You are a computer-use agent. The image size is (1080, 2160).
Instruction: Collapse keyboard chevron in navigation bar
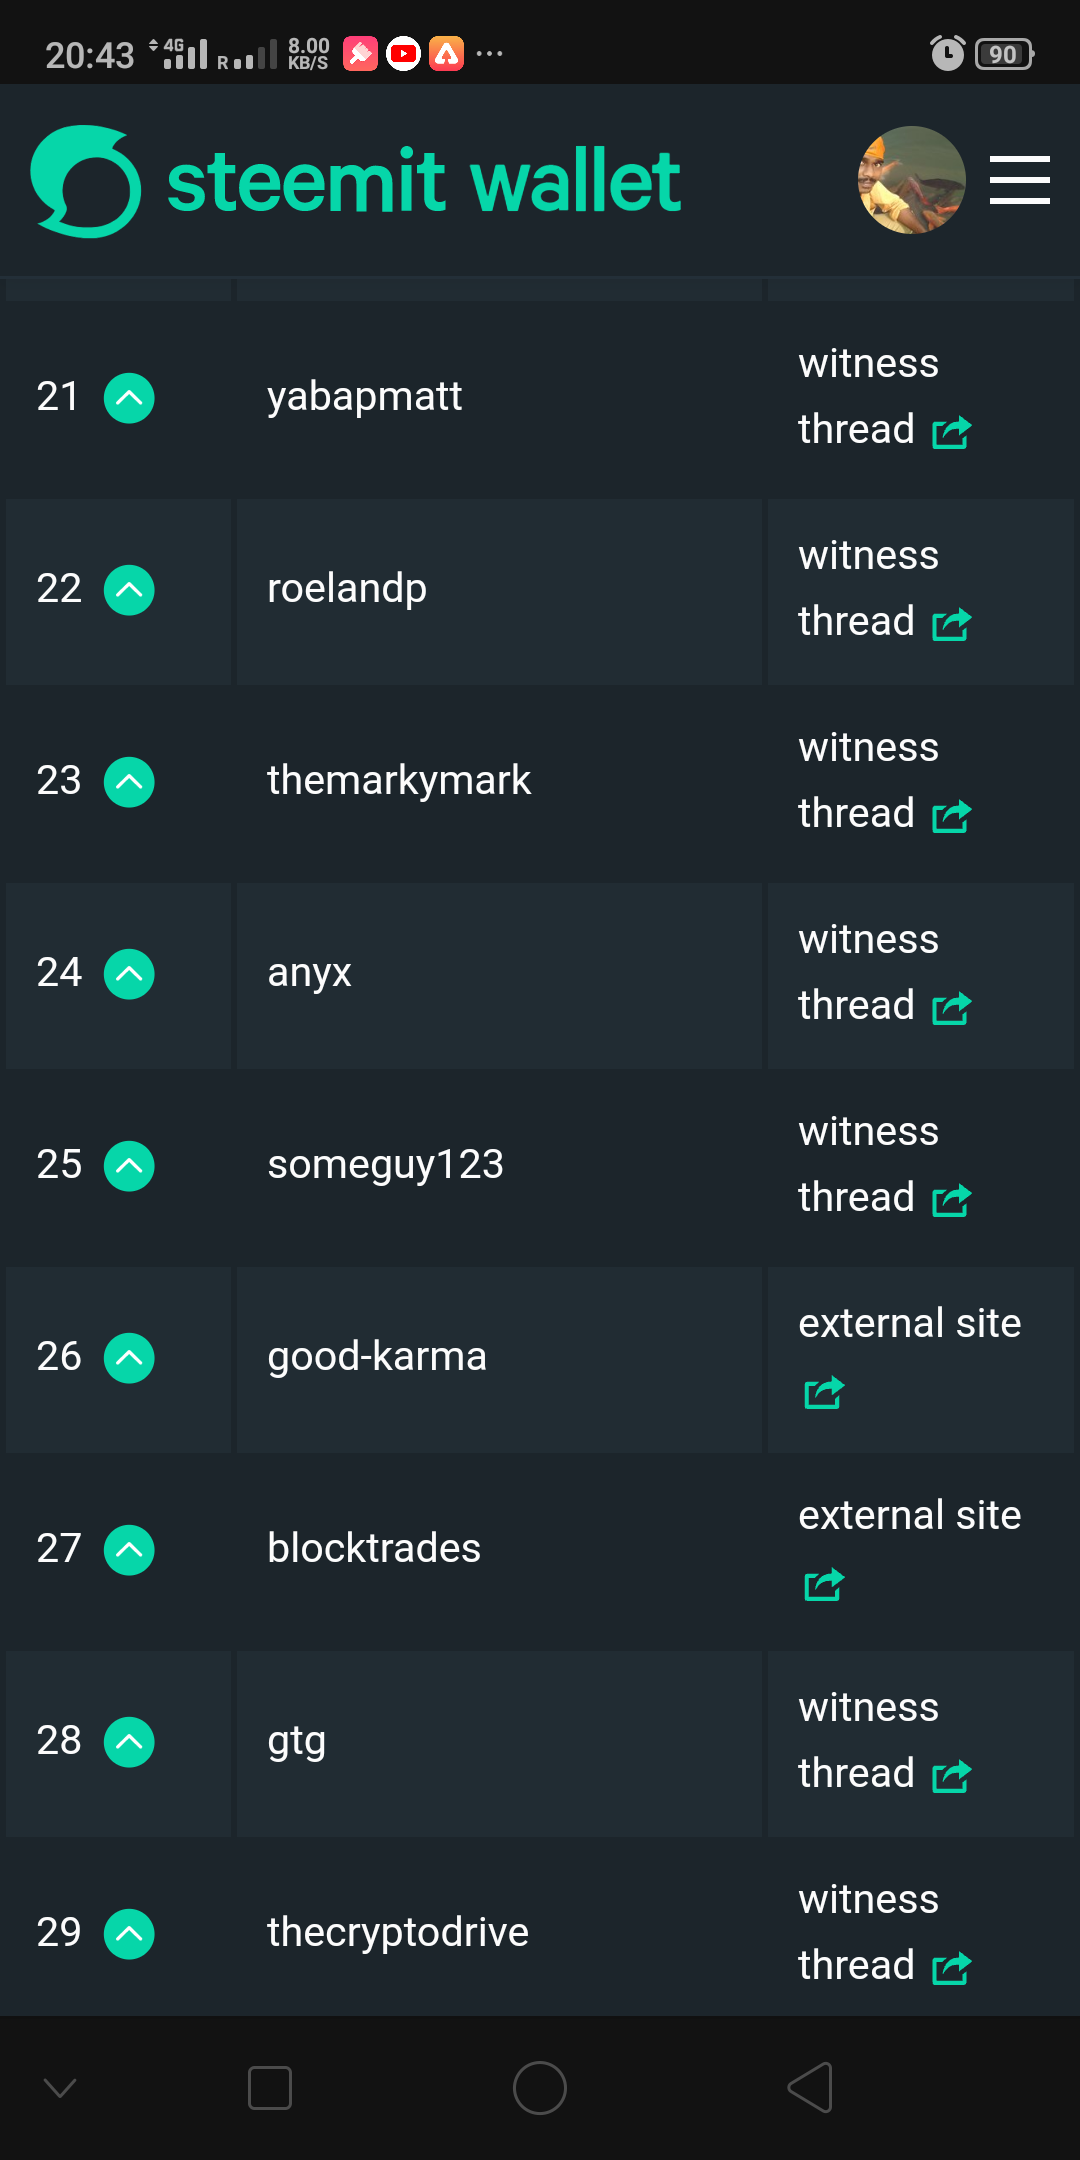click(x=60, y=2088)
